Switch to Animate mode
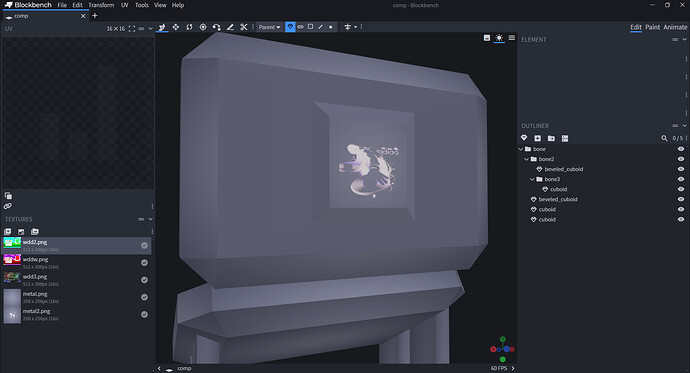Viewport: 690px width, 373px height. coord(675,27)
